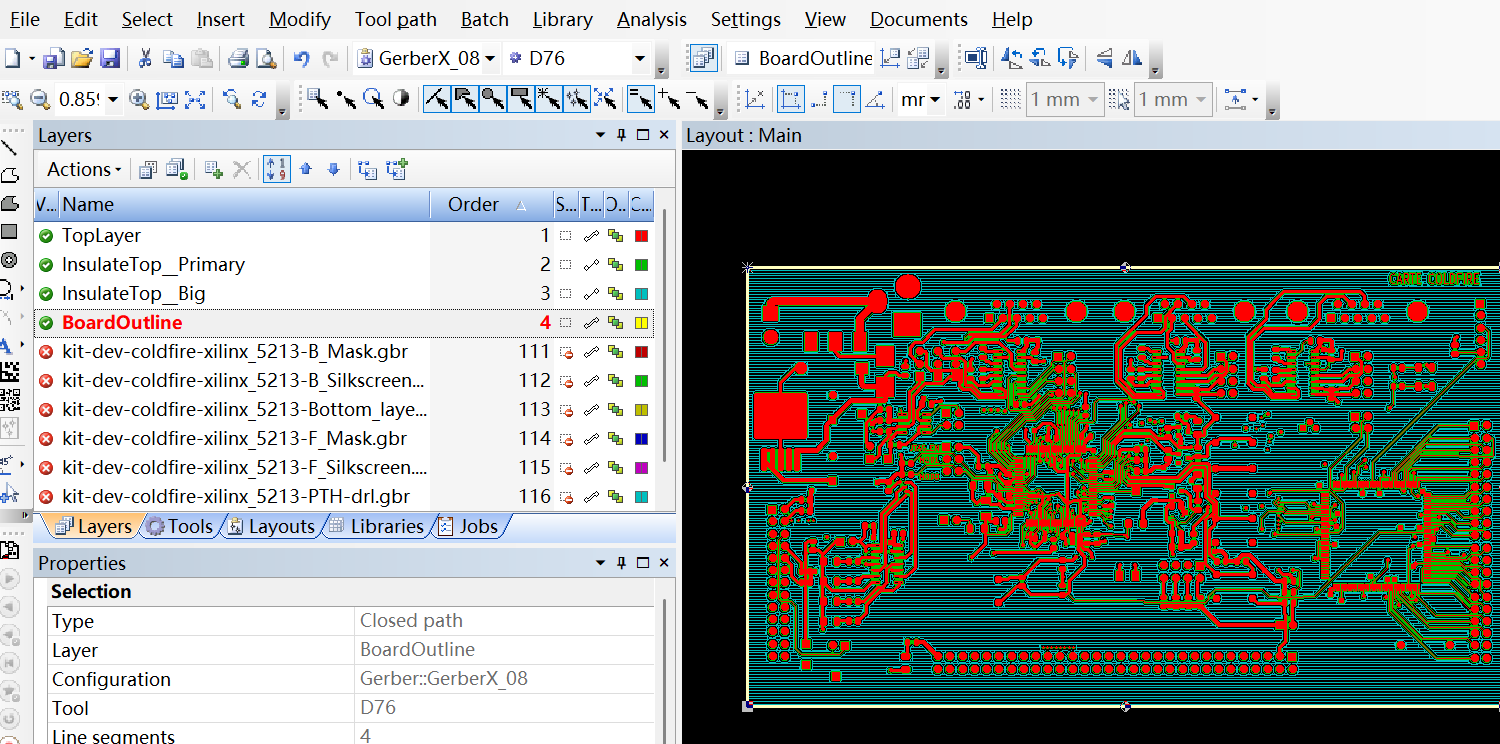The image size is (1500, 744).
Task: Click the Copy icon in main toolbar
Action: click(173, 58)
